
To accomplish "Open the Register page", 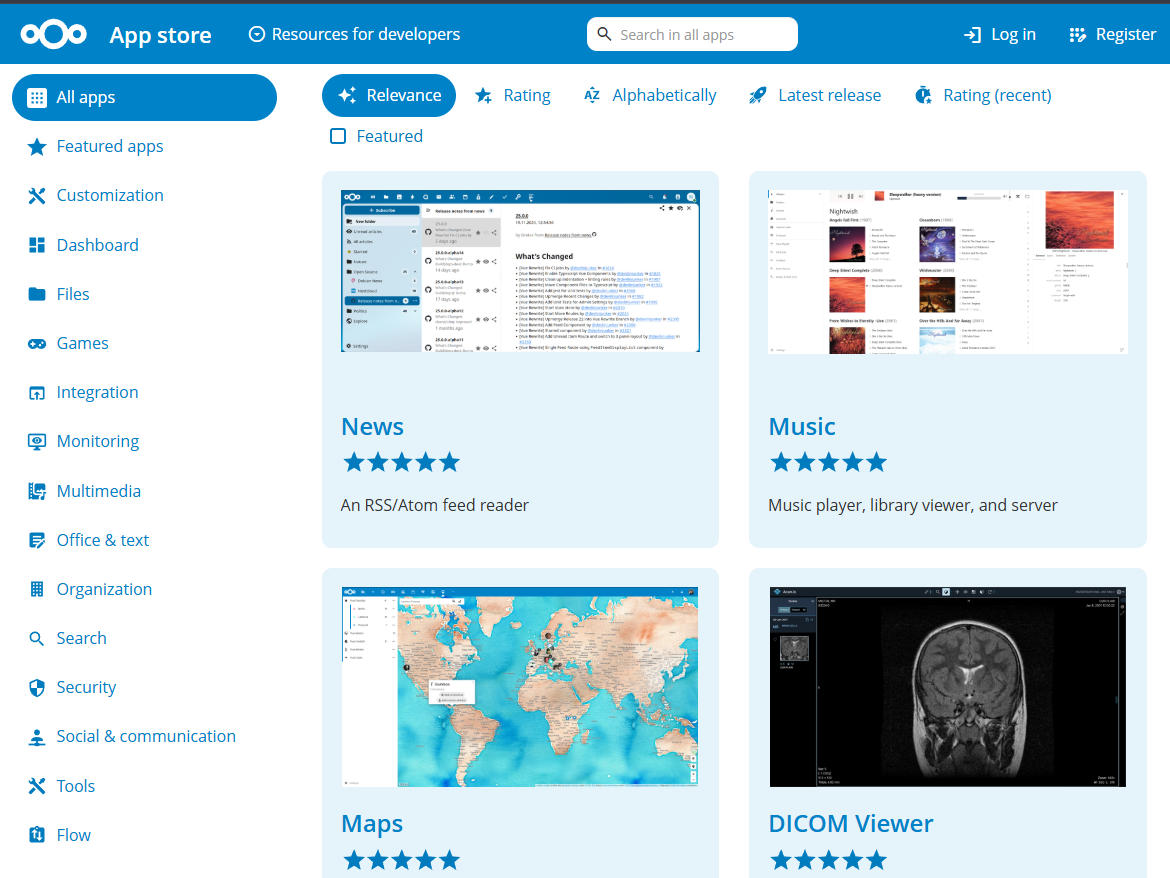I will [x=1112, y=34].
